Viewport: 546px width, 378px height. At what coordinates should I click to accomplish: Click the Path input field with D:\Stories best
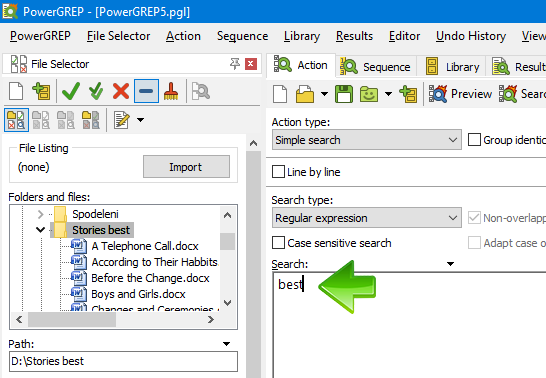coord(123,361)
